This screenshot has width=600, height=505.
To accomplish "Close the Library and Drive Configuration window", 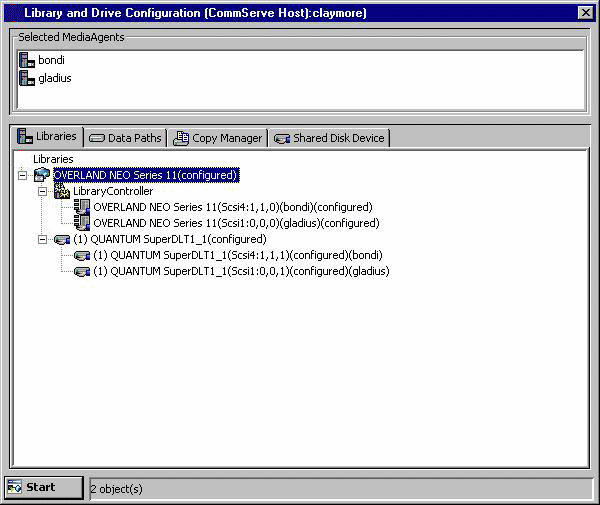I will (585, 12).
